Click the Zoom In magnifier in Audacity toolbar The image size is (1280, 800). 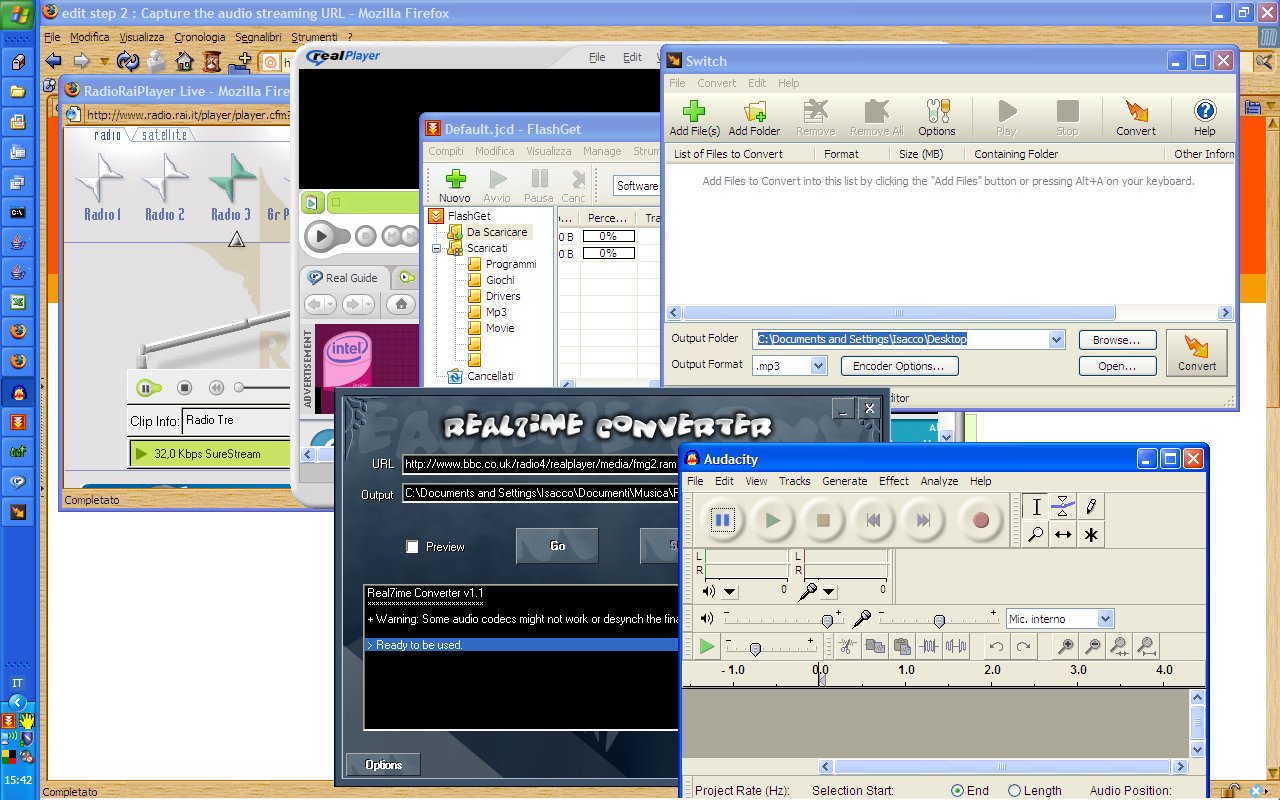tap(1067, 647)
